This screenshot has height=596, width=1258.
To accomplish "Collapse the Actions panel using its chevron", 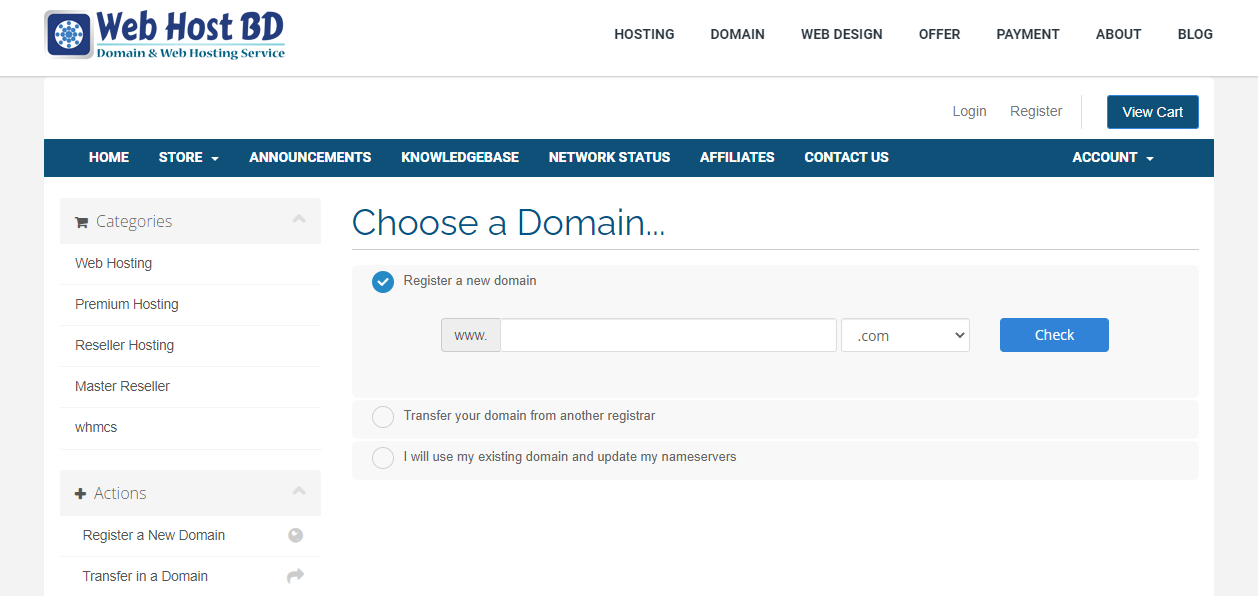I will point(299,489).
